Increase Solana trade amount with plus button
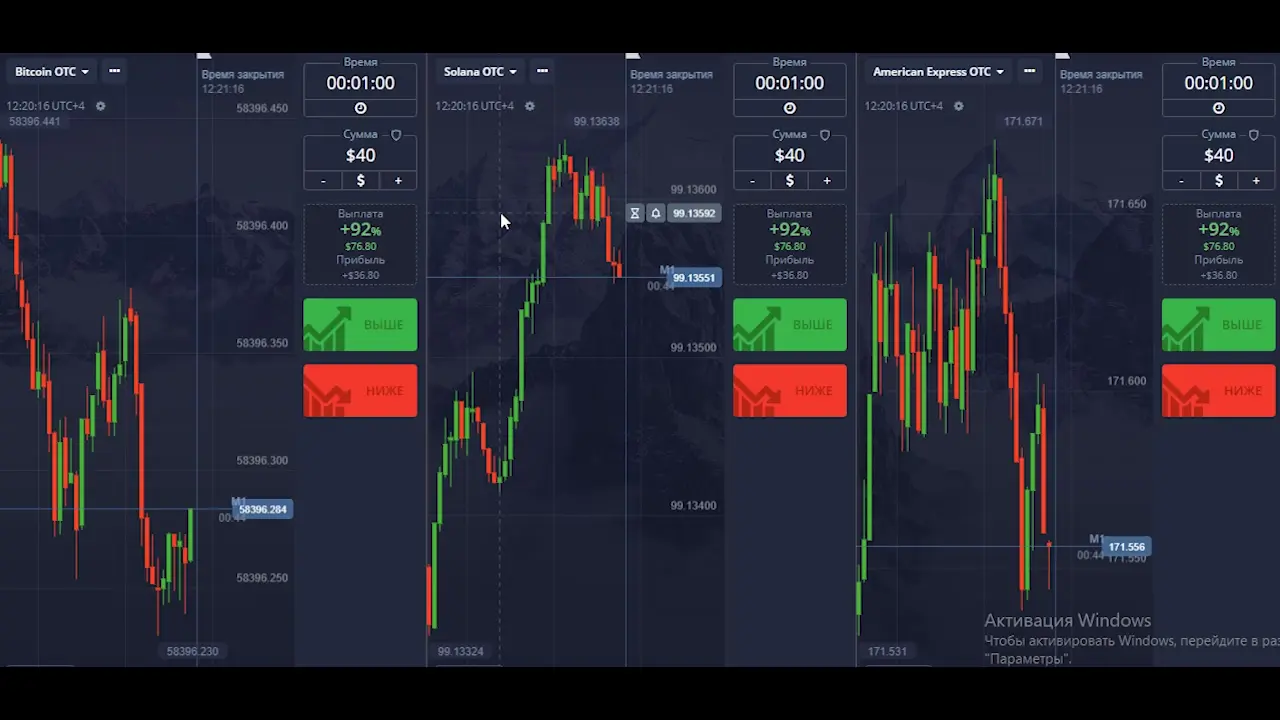Image resolution: width=1280 pixels, height=720 pixels. click(x=826, y=181)
